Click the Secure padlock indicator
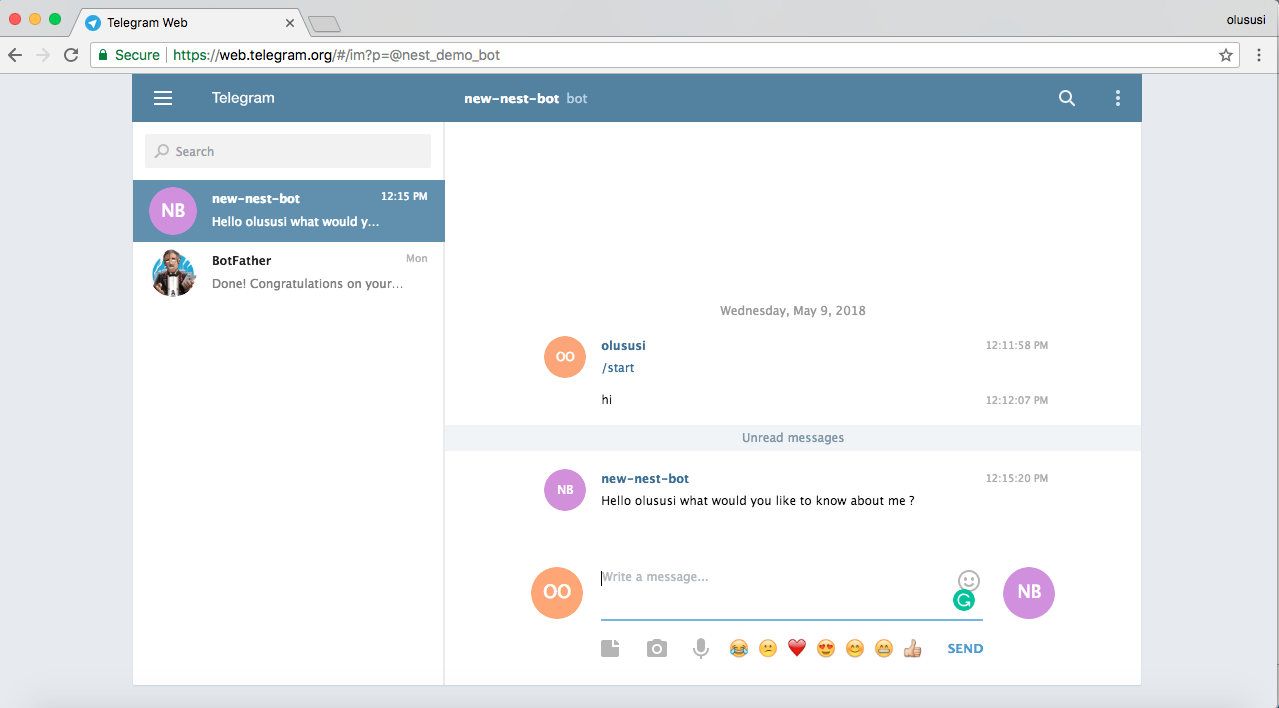The width and height of the screenshot is (1279, 708). pos(128,55)
